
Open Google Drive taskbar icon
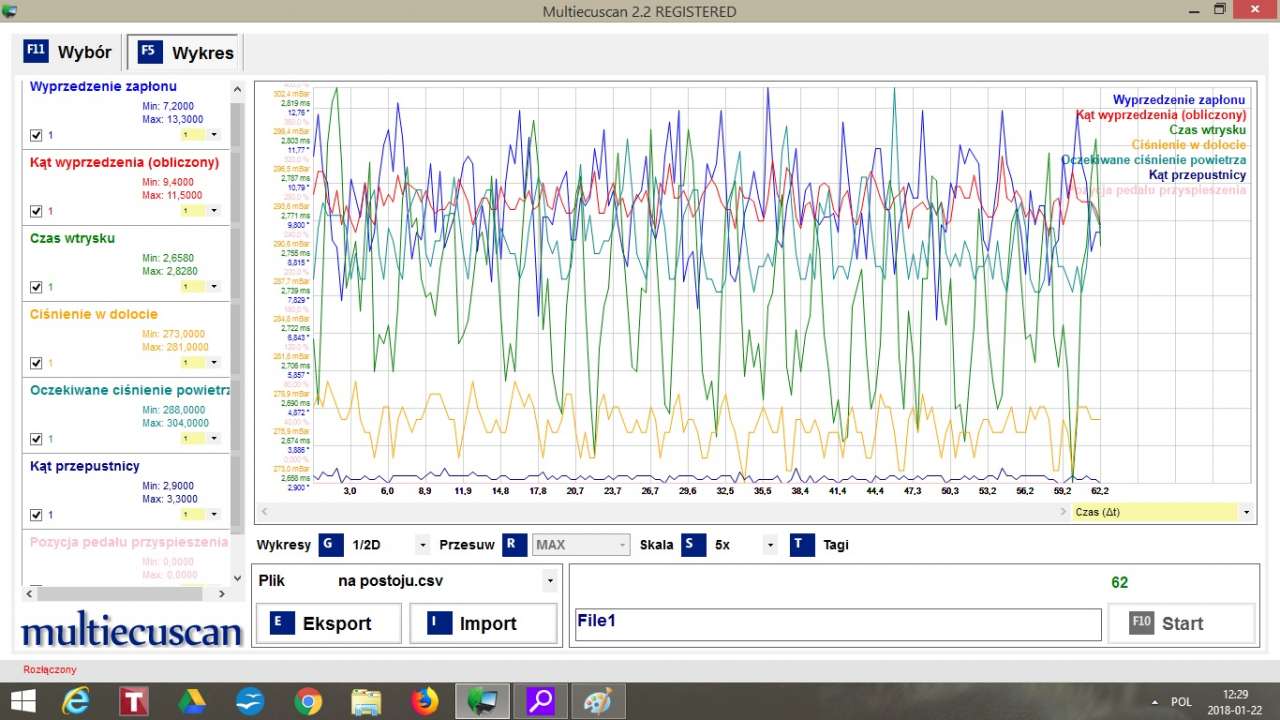(191, 701)
